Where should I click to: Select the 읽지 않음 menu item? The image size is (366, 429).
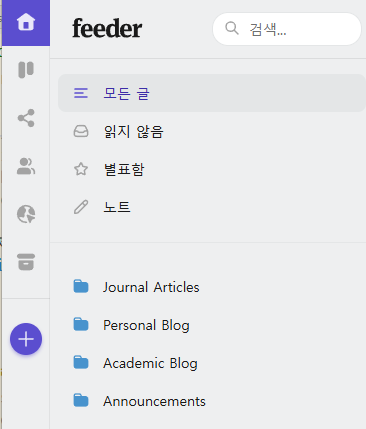click(212, 131)
